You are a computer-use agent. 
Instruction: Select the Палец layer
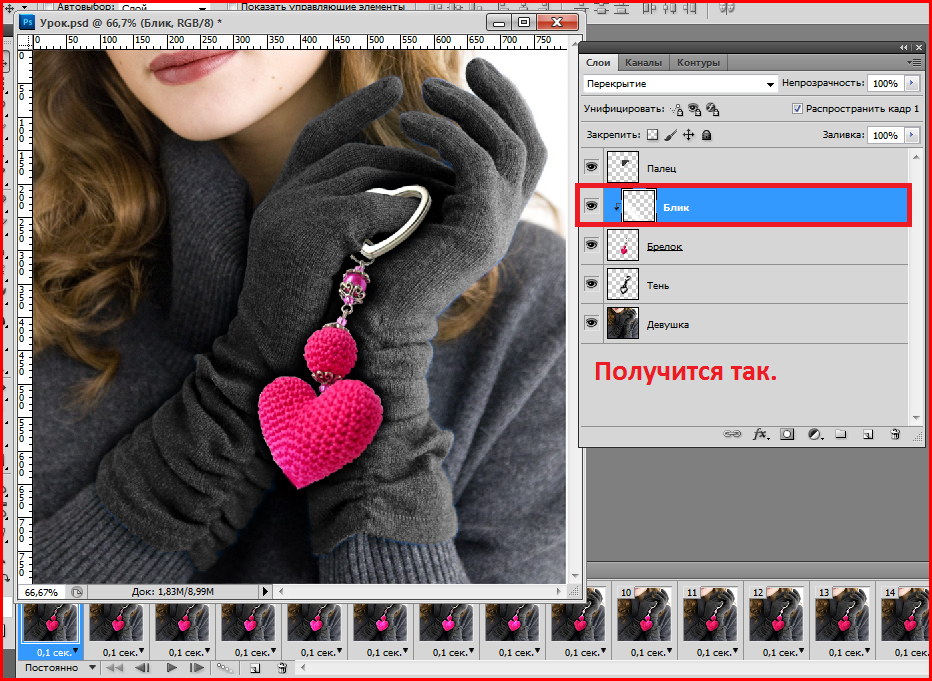click(x=756, y=168)
